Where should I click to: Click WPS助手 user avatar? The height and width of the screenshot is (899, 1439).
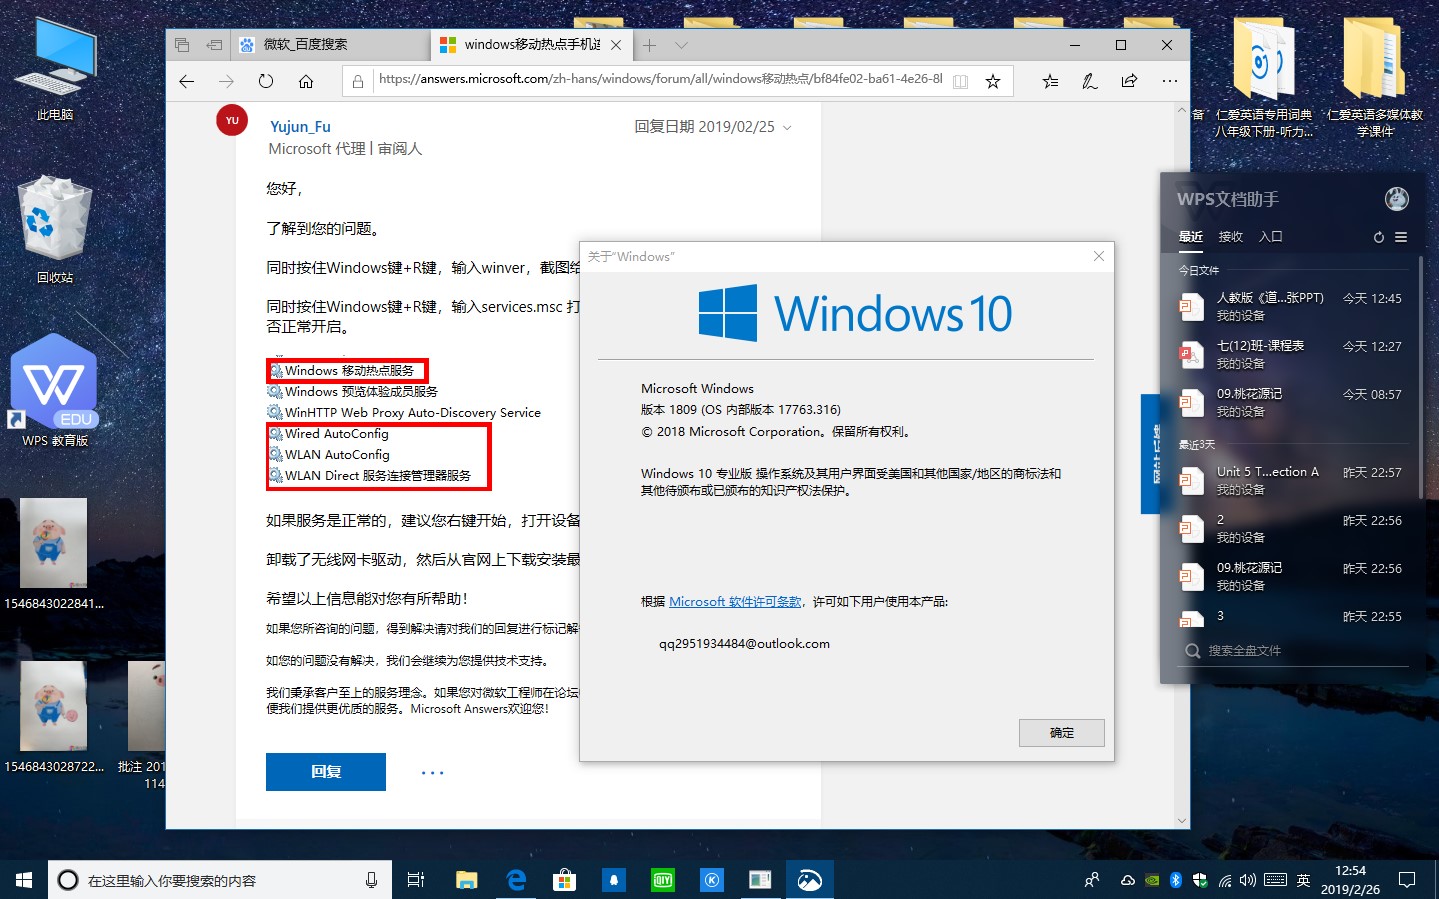coord(1397,199)
